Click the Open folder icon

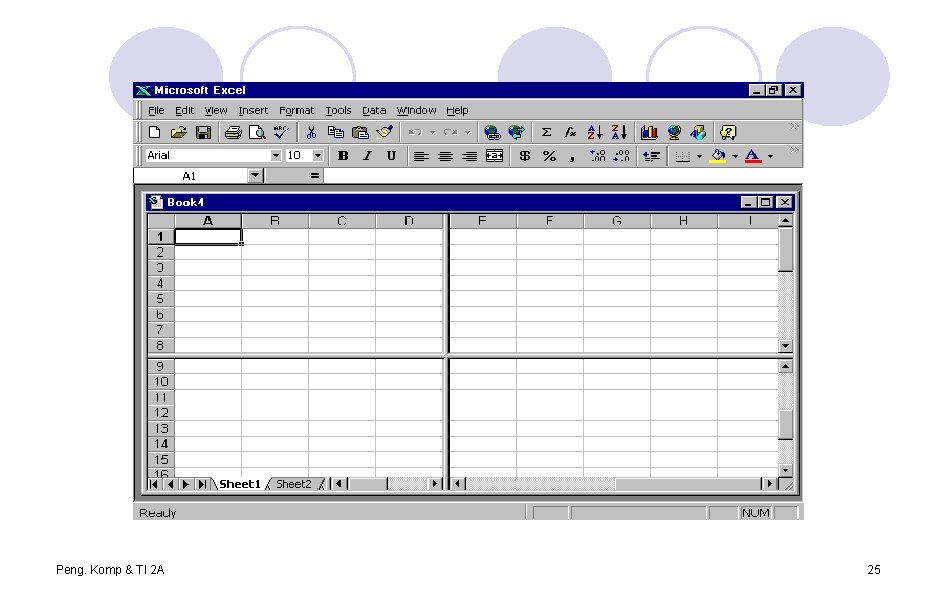point(178,132)
